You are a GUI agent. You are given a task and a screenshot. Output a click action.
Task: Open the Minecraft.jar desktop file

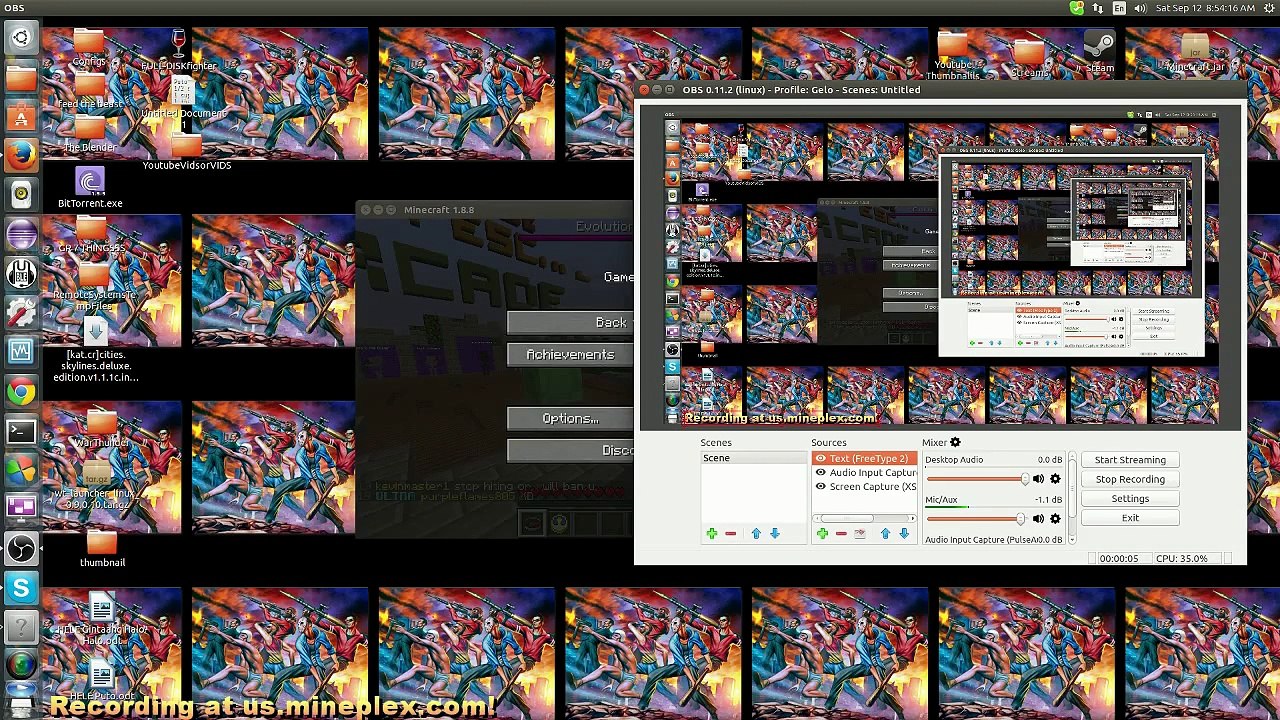click(1195, 52)
